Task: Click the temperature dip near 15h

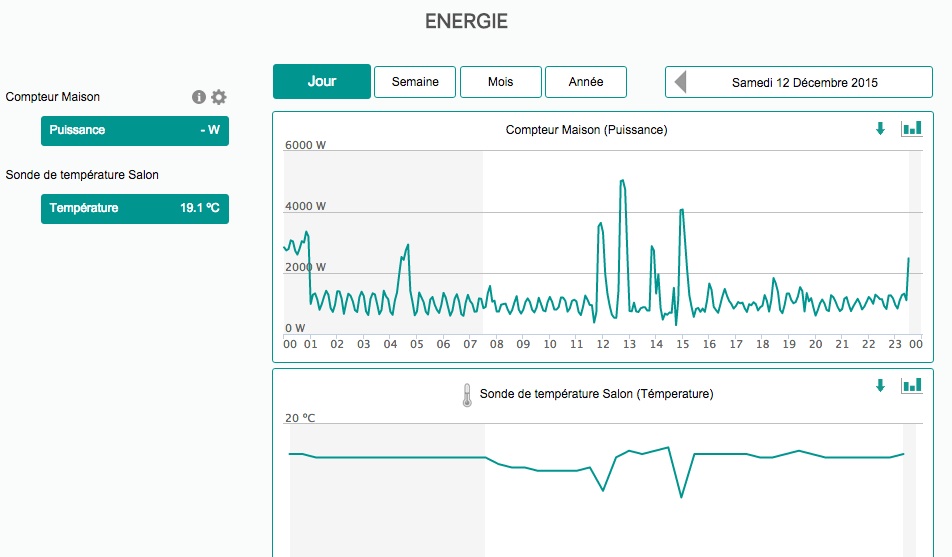Action: pos(681,496)
